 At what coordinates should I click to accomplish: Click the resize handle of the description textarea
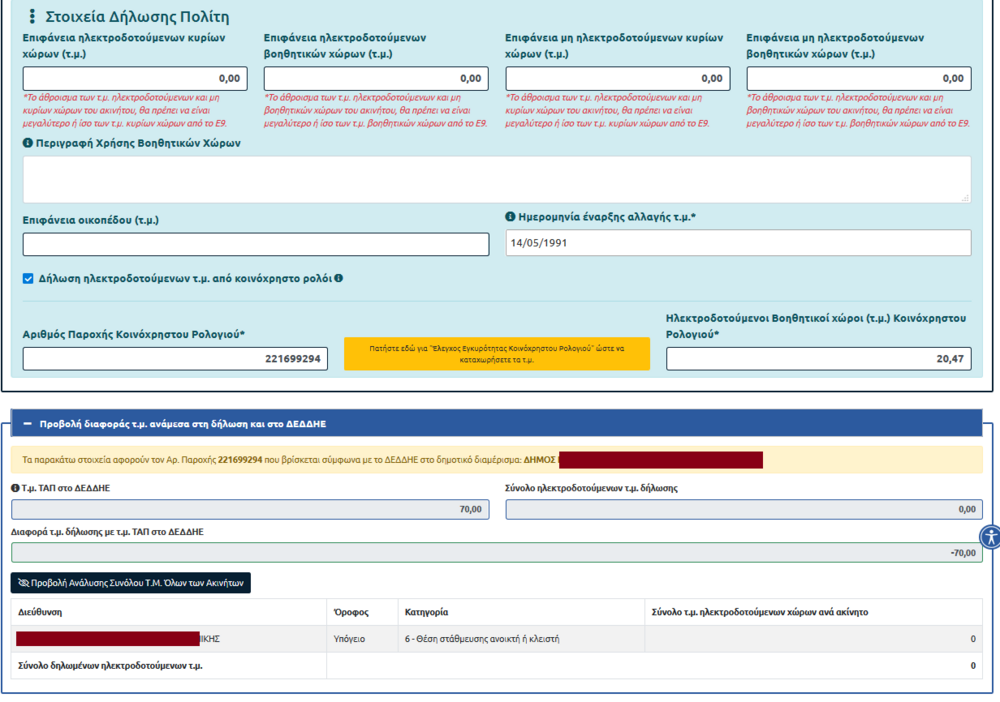[x=964, y=197]
